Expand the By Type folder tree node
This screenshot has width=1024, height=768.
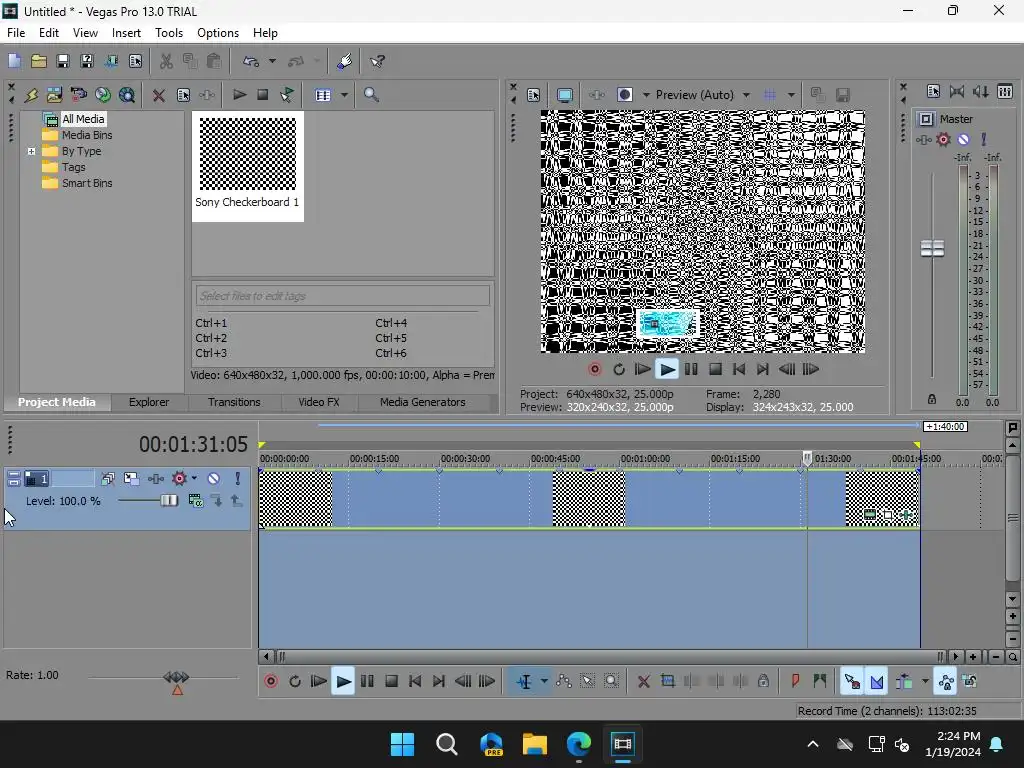pyautogui.click(x=31, y=152)
